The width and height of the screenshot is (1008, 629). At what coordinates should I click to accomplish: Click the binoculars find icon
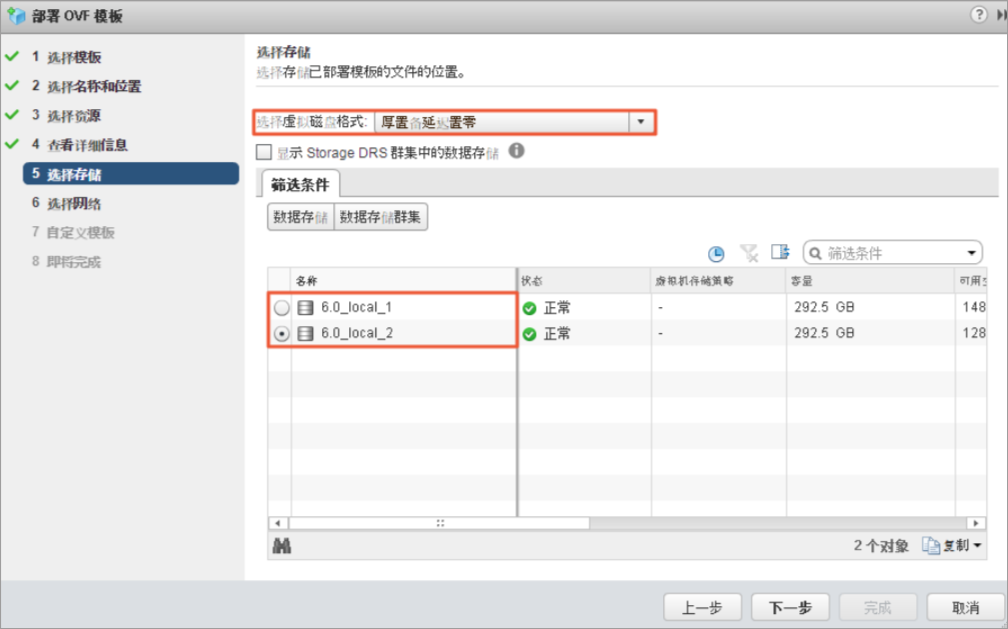282,546
